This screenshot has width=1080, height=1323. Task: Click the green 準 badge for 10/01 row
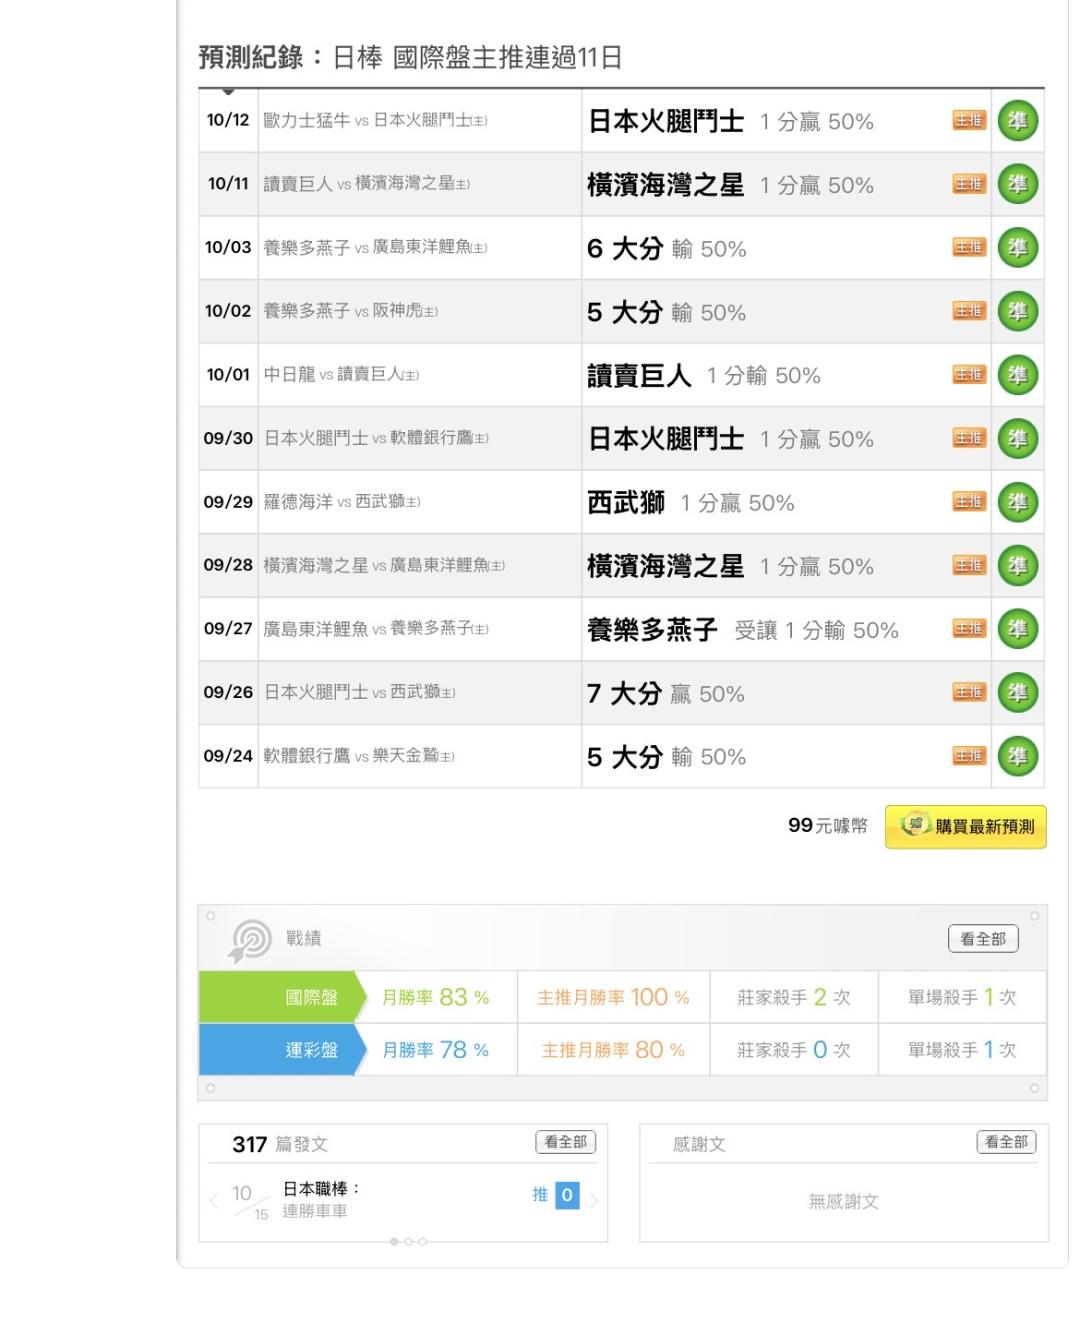[x=1018, y=375]
